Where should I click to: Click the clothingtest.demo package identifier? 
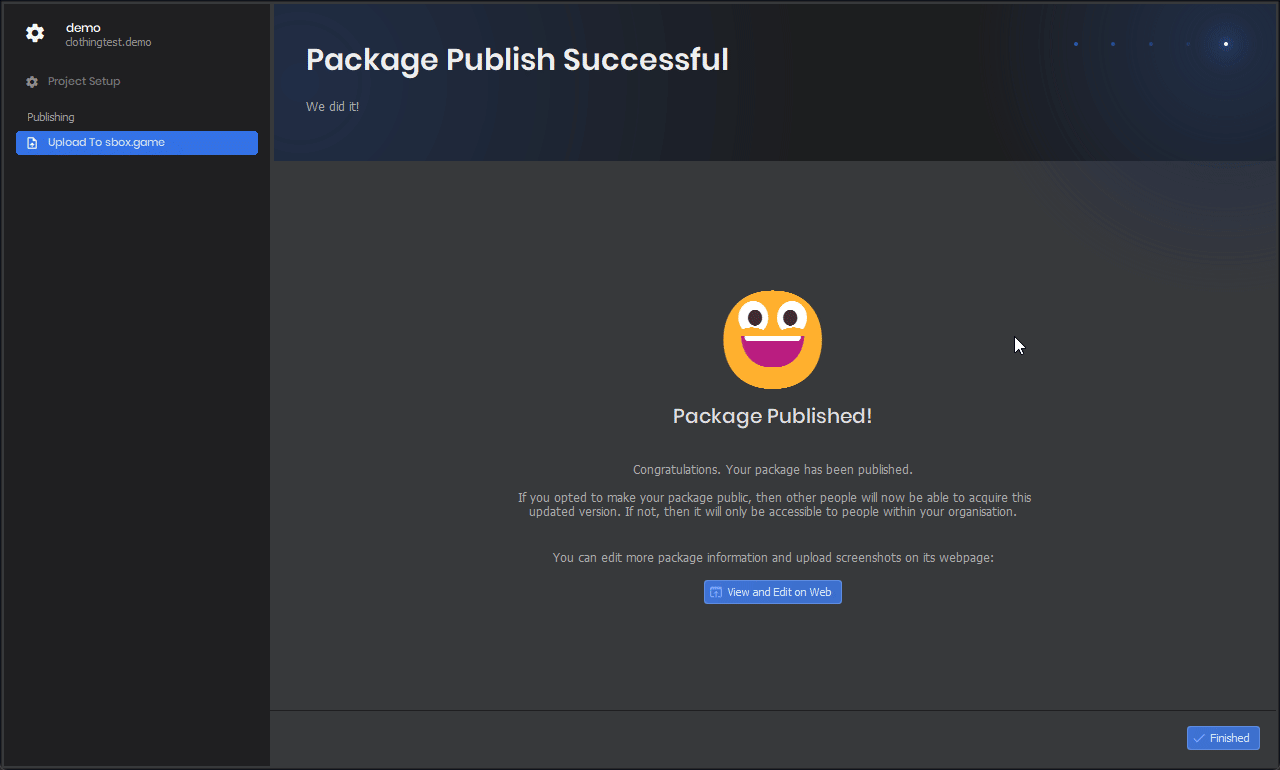tap(108, 43)
